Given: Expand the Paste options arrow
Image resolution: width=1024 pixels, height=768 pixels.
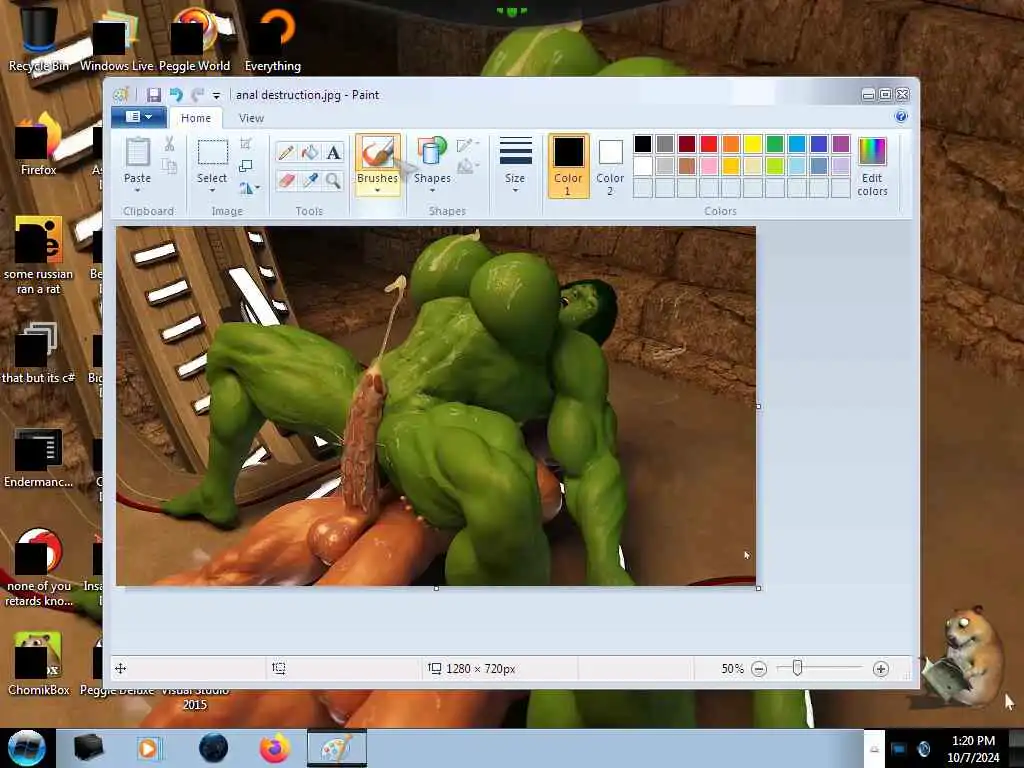Looking at the screenshot, I should [137, 191].
